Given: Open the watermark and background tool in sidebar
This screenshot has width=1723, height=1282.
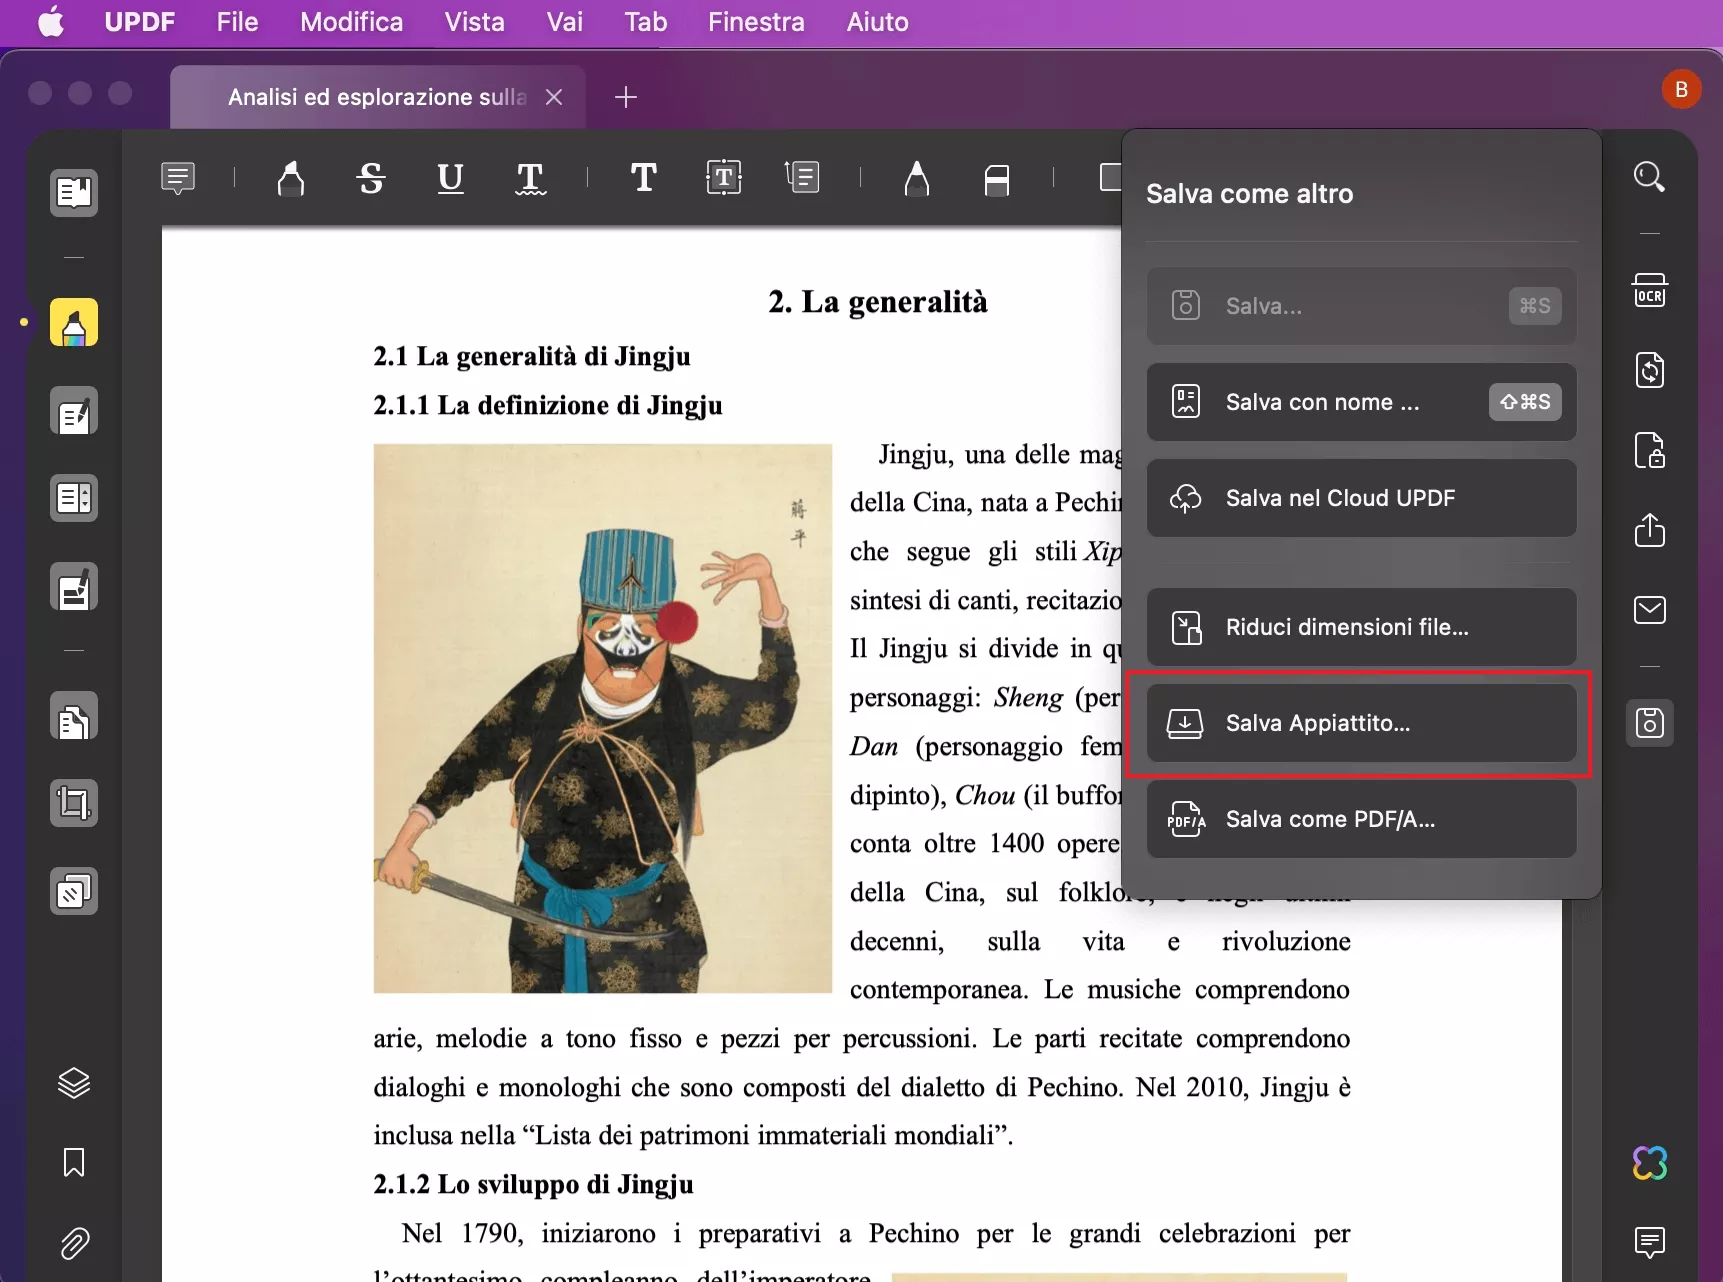Looking at the screenshot, I should coord(74,891).
